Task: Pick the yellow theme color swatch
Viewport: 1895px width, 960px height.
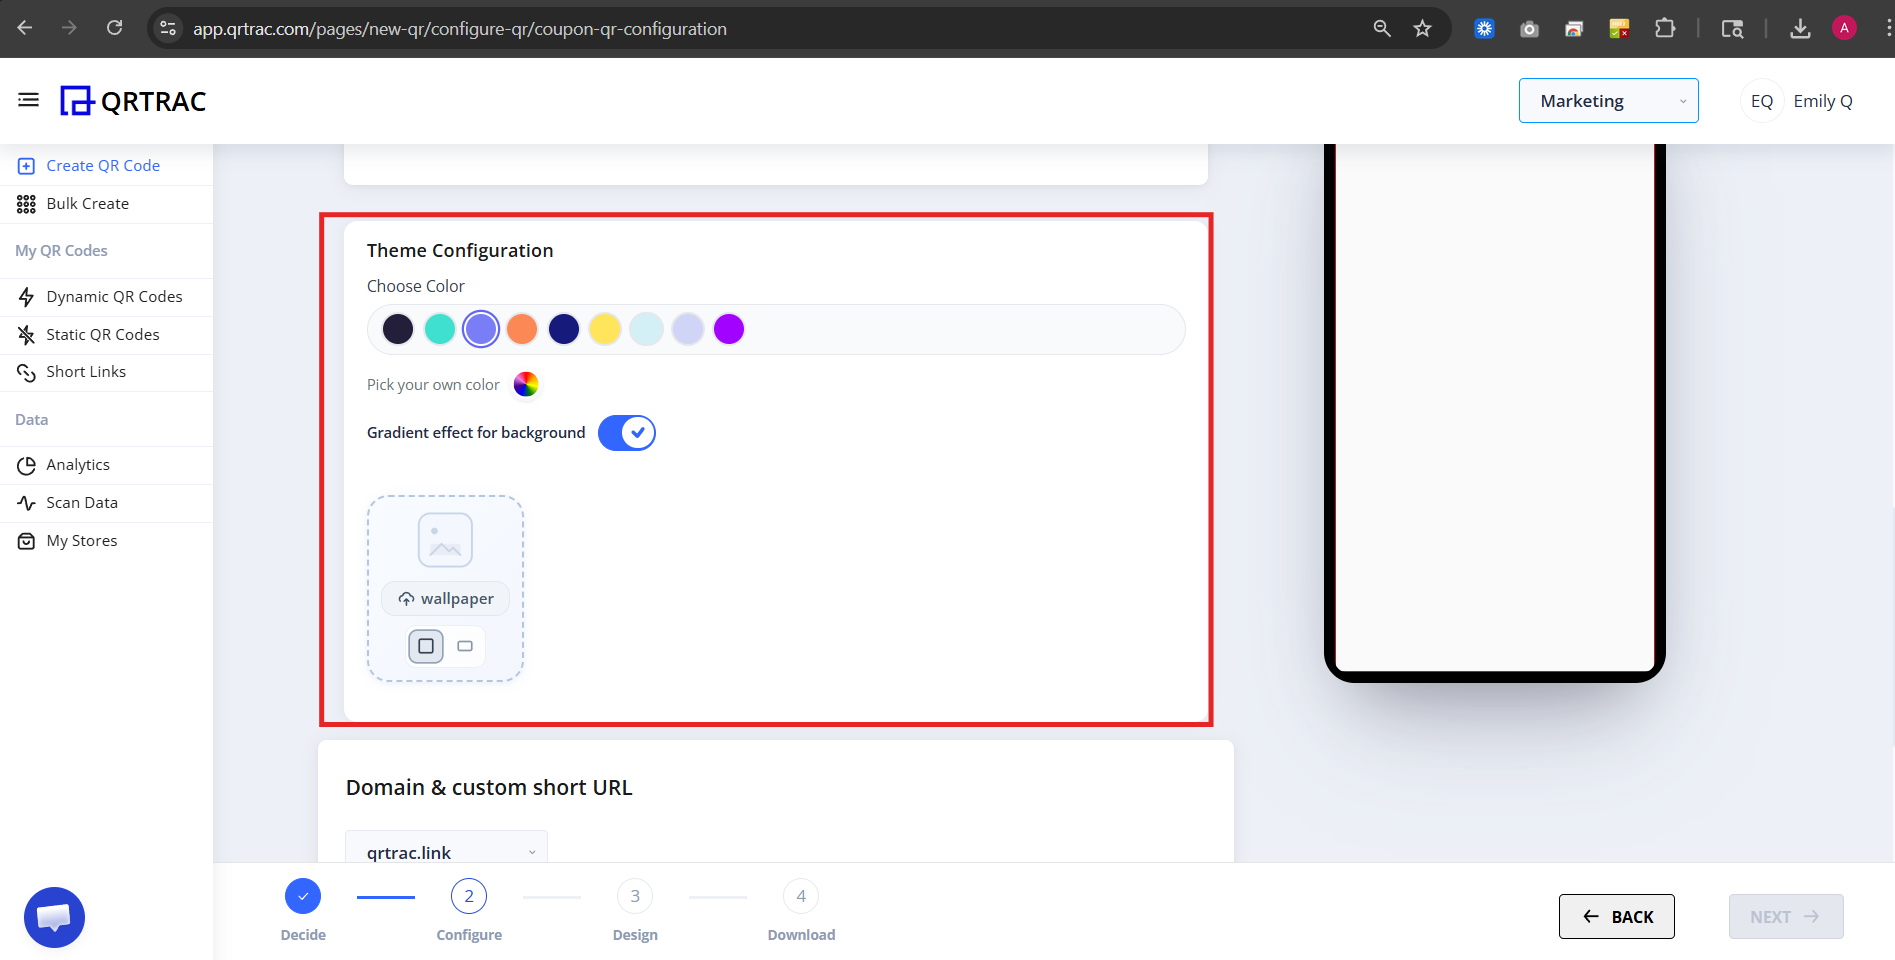Action: point(605,328)
